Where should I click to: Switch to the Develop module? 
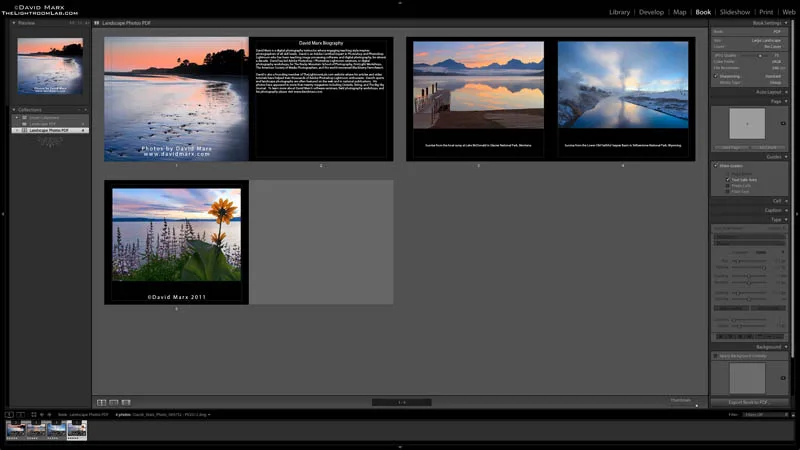tap(652, 12)
